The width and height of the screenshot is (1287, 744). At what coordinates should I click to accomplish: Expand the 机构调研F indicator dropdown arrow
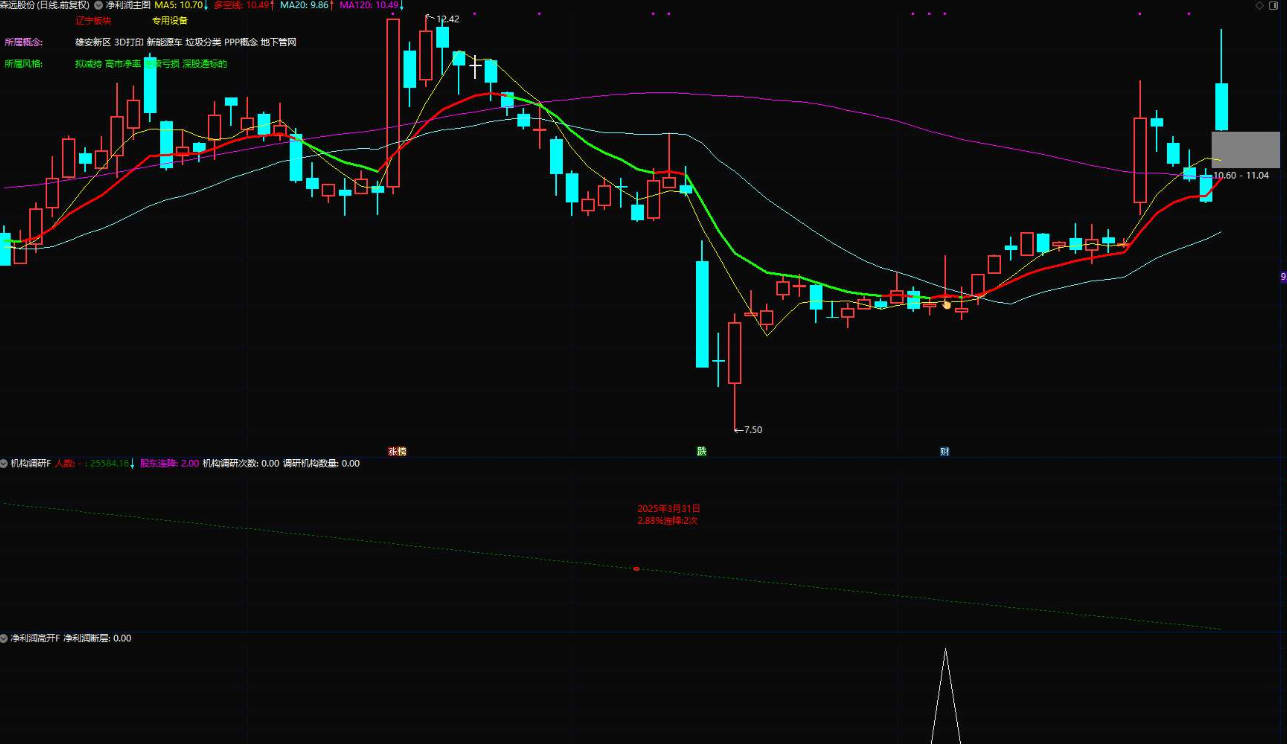point(4,463)
